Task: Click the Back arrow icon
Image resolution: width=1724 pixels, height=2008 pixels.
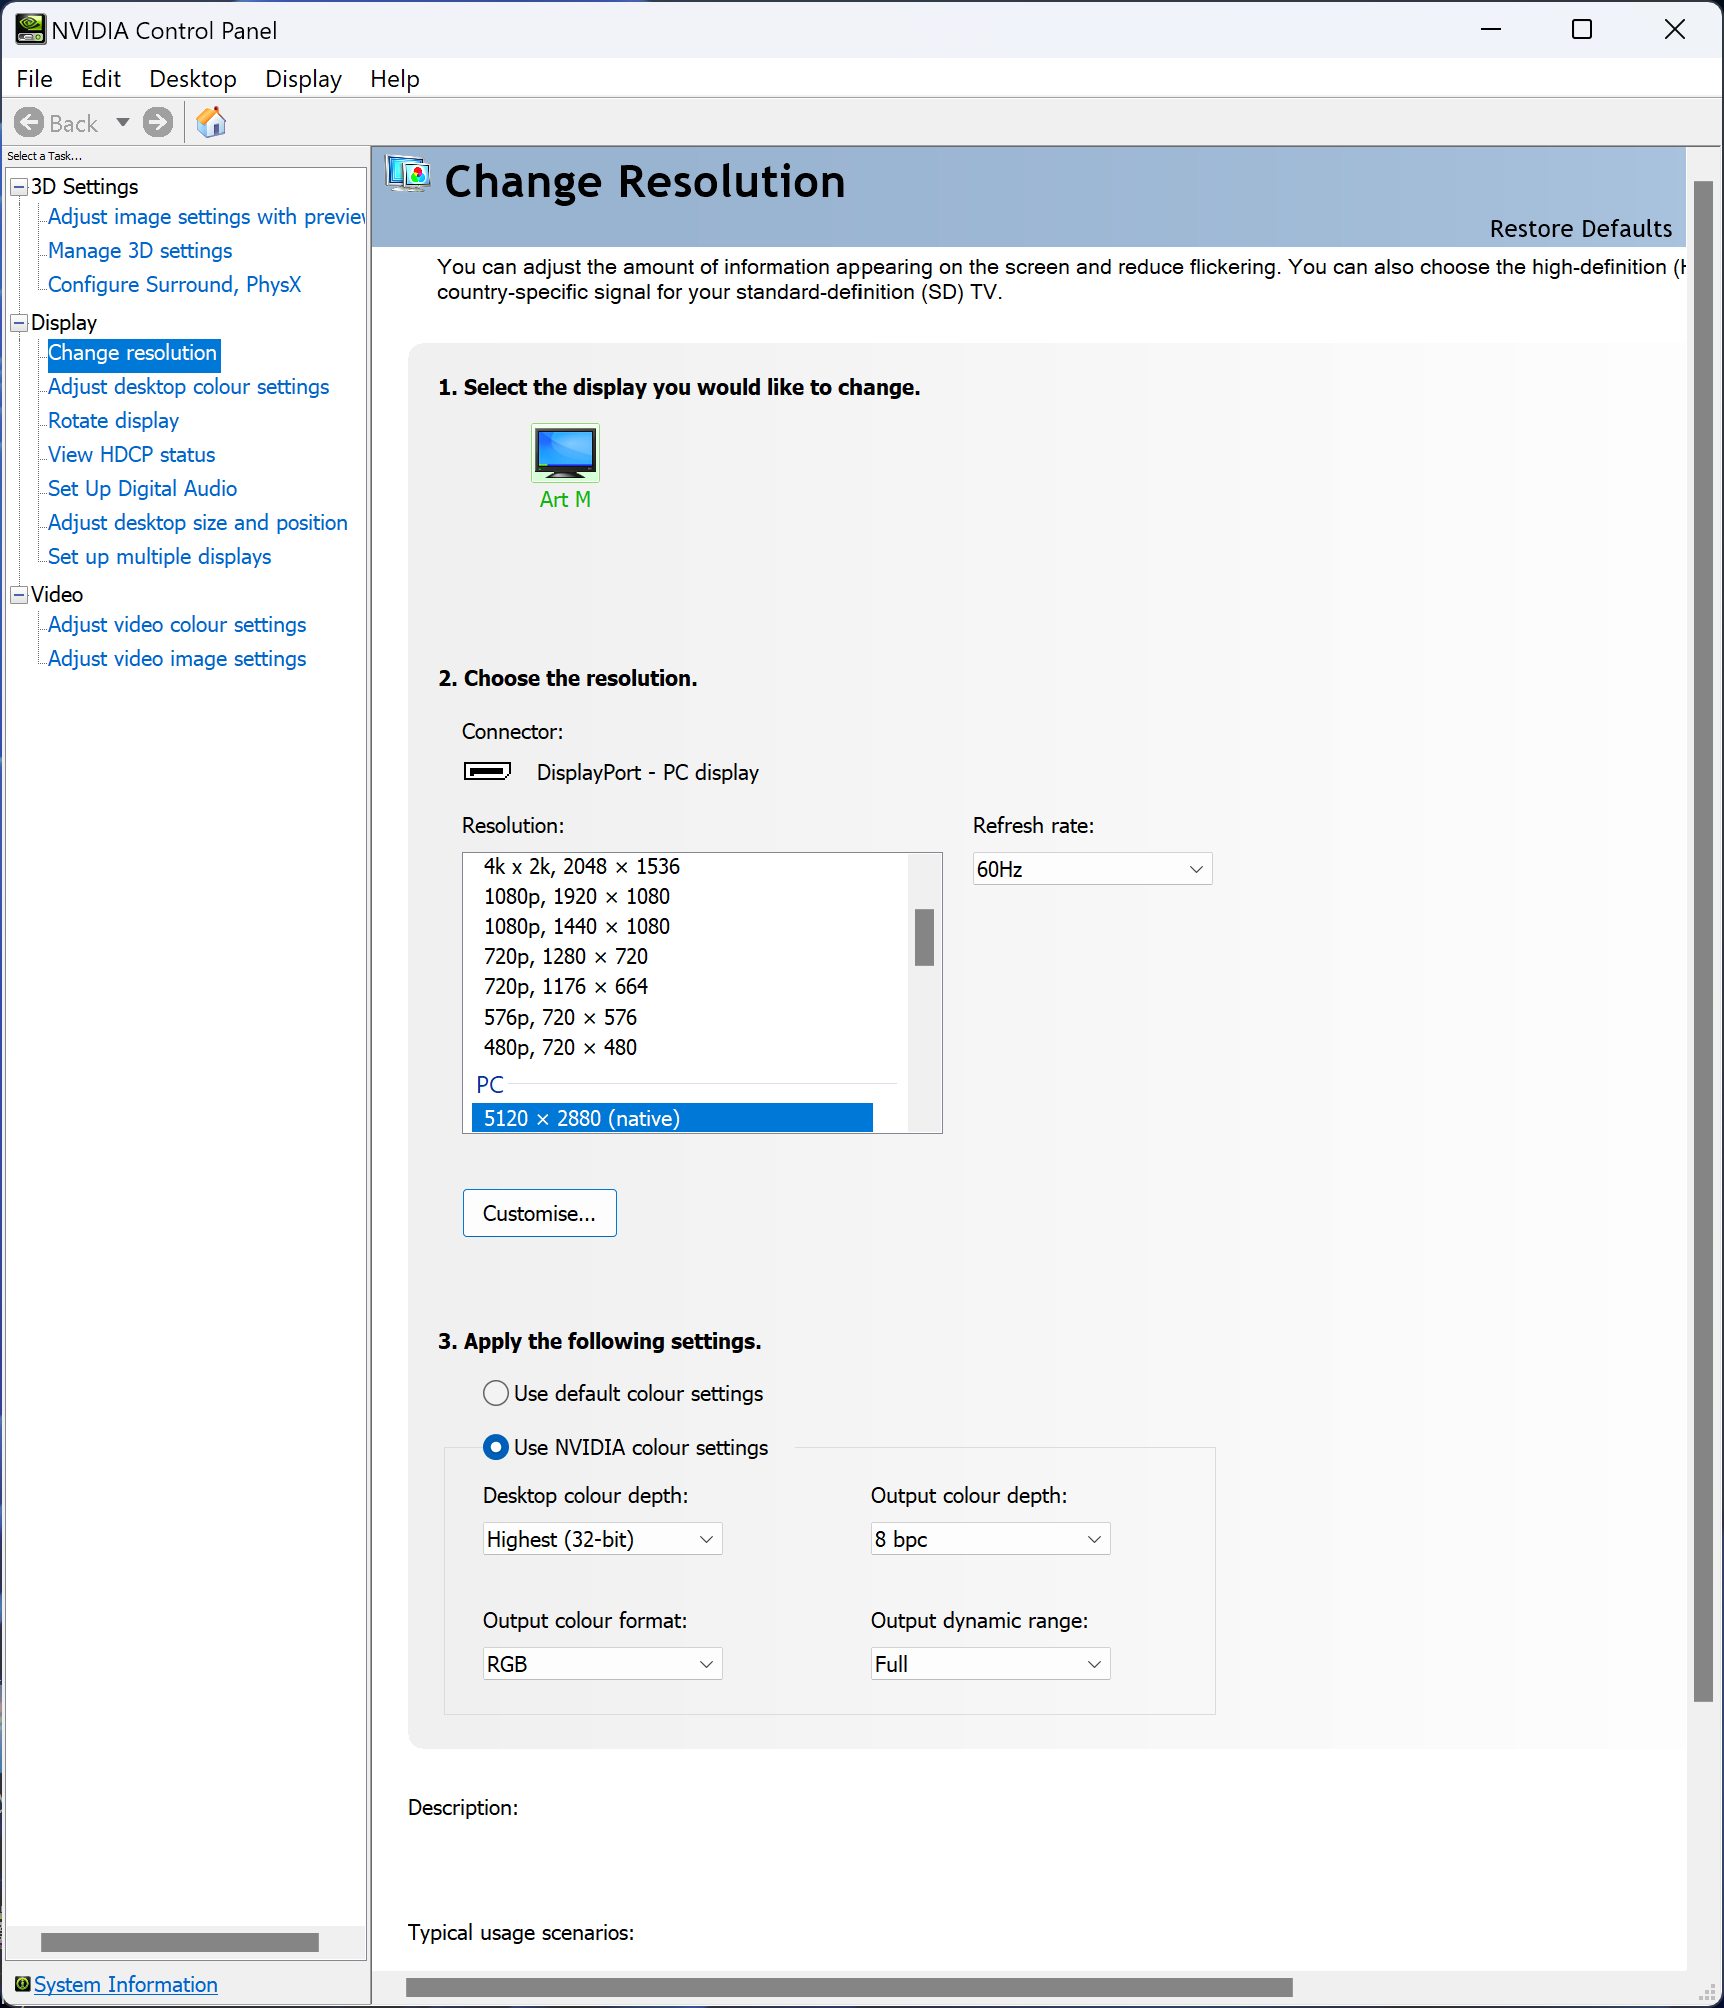Action: click(x=29, y=123)
